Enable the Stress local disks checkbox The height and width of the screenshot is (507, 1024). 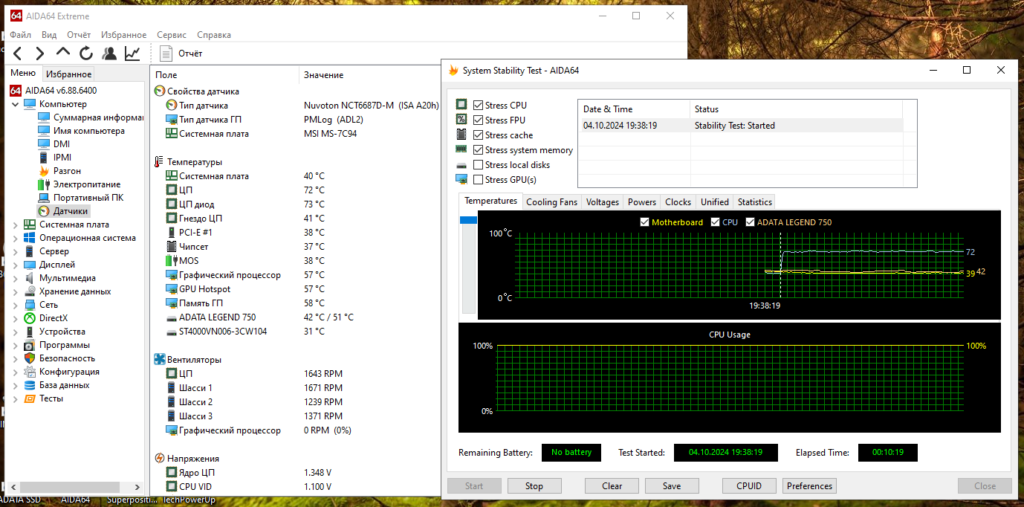click(478, 165)
